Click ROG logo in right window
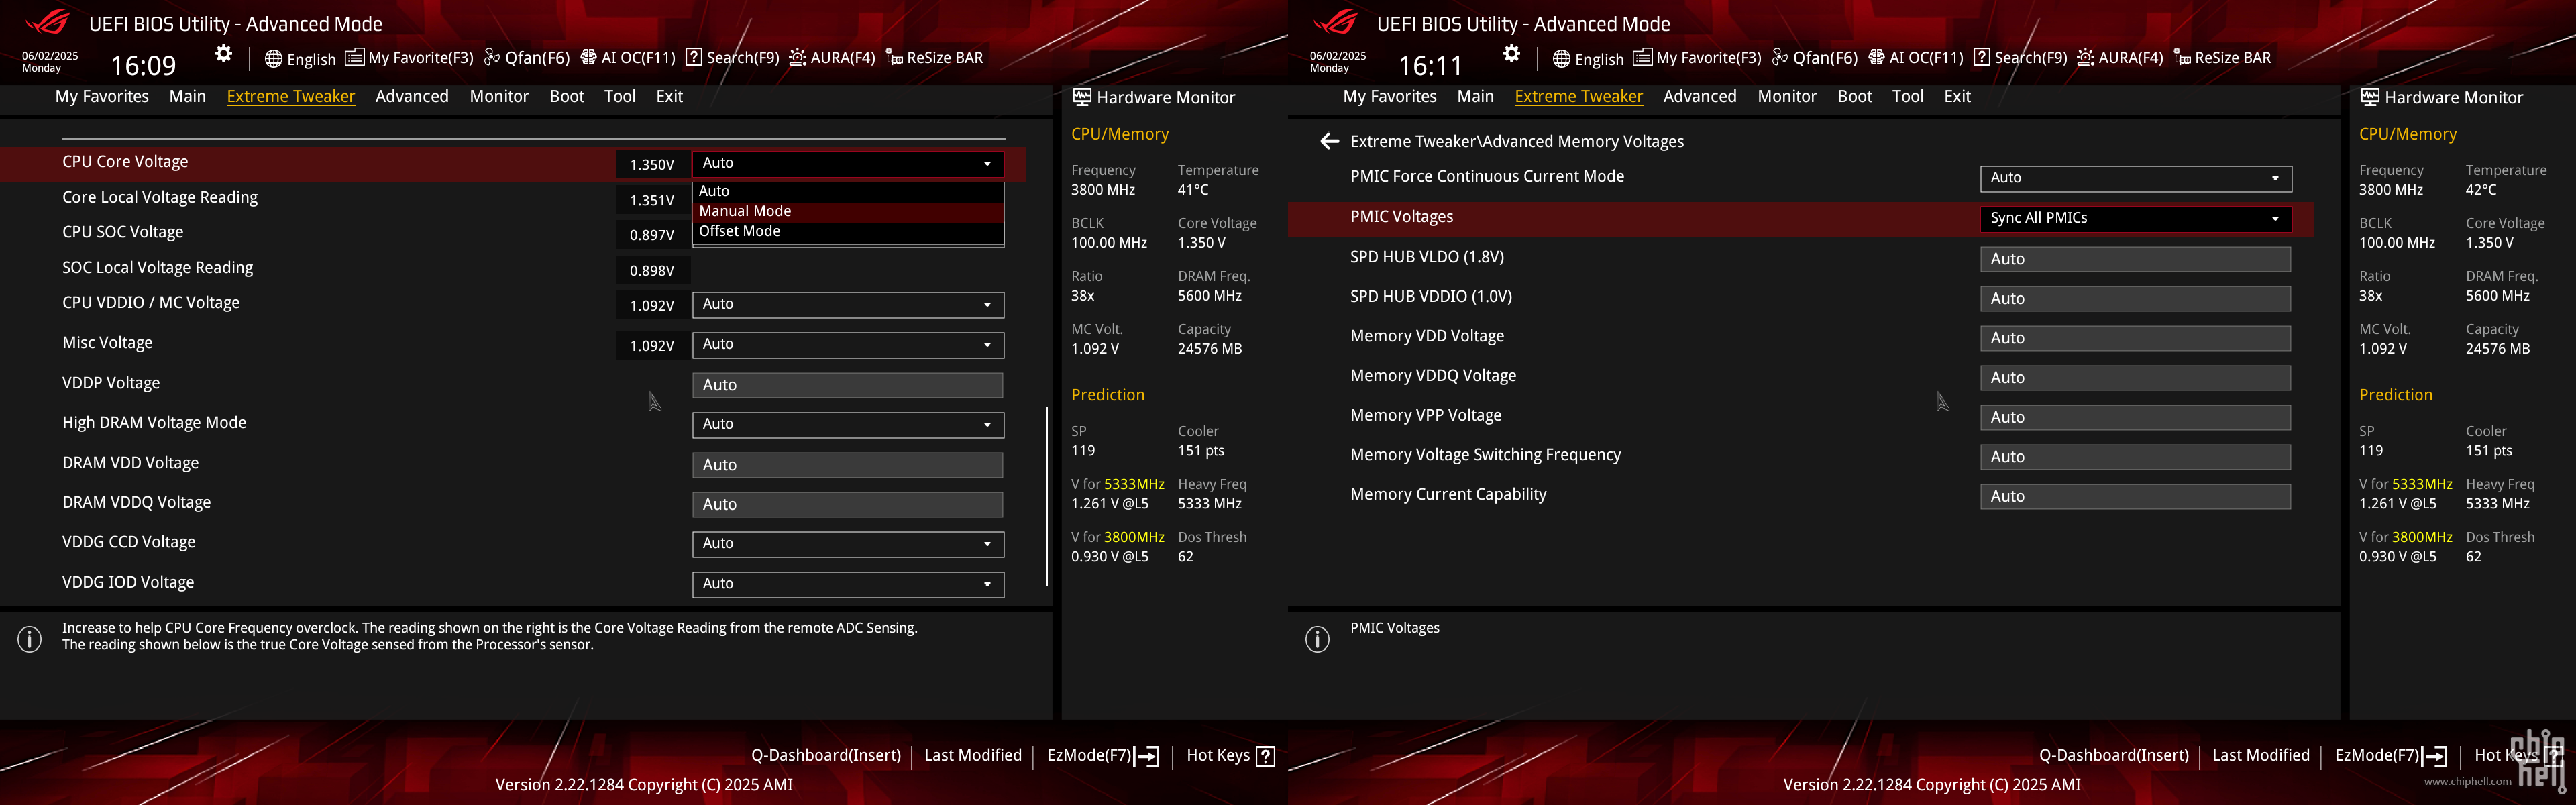Viewport: 2576px width, 805px height. coord(1336,22)
